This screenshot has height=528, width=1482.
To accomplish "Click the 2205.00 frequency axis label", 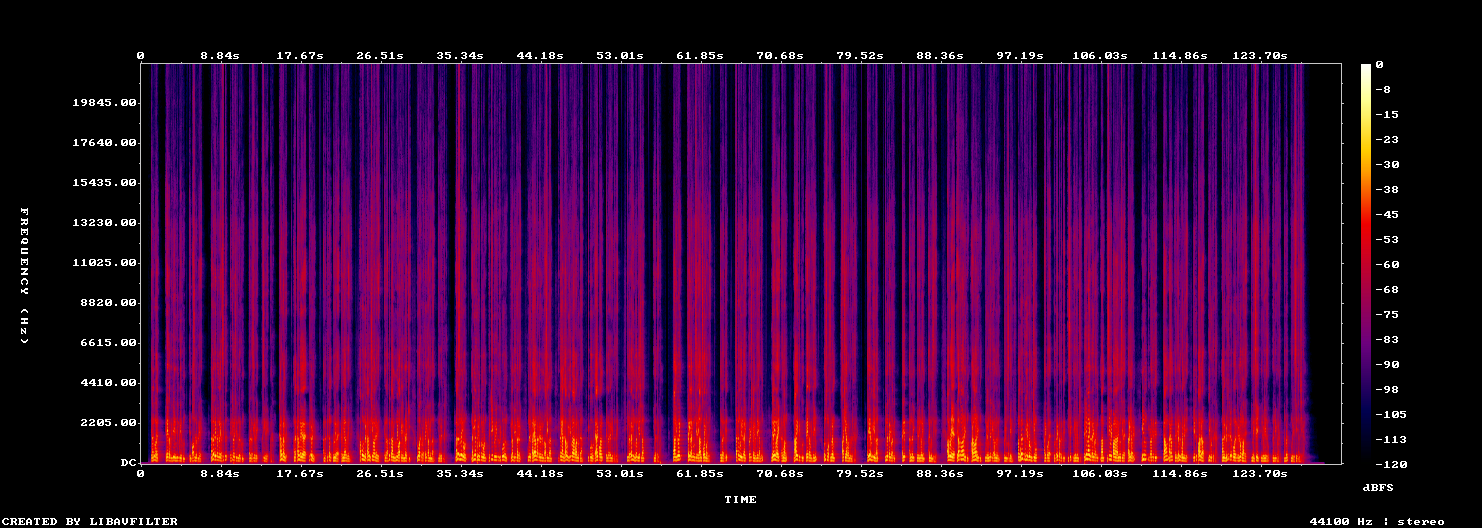I will coord(108,423).
